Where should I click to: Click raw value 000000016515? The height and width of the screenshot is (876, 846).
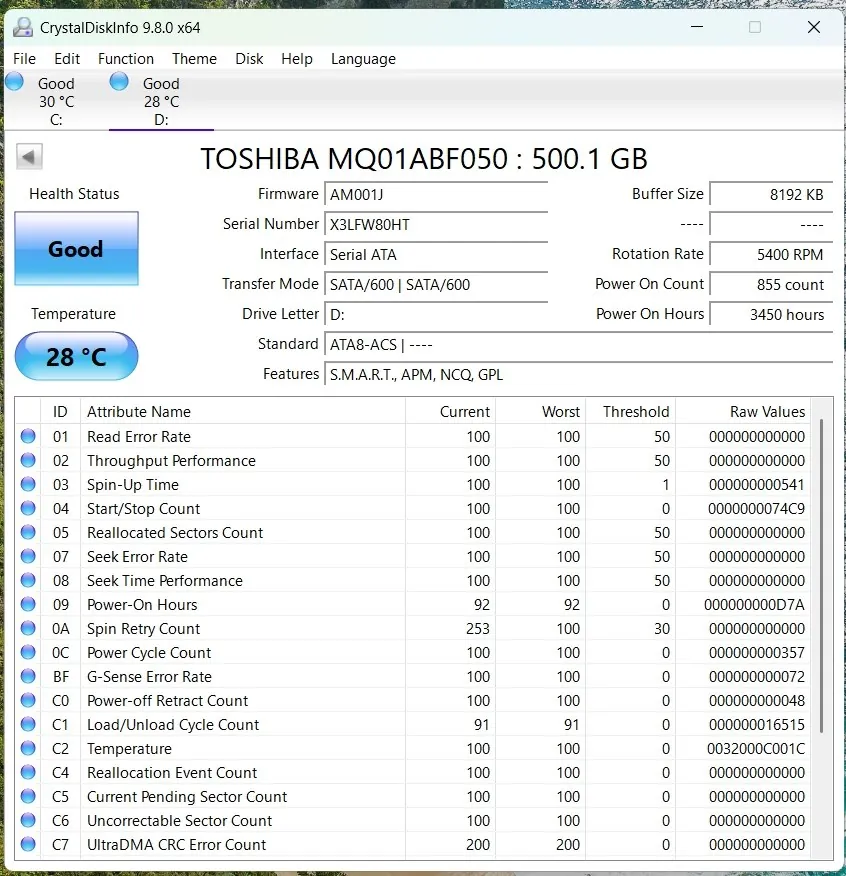click(757, 725)
